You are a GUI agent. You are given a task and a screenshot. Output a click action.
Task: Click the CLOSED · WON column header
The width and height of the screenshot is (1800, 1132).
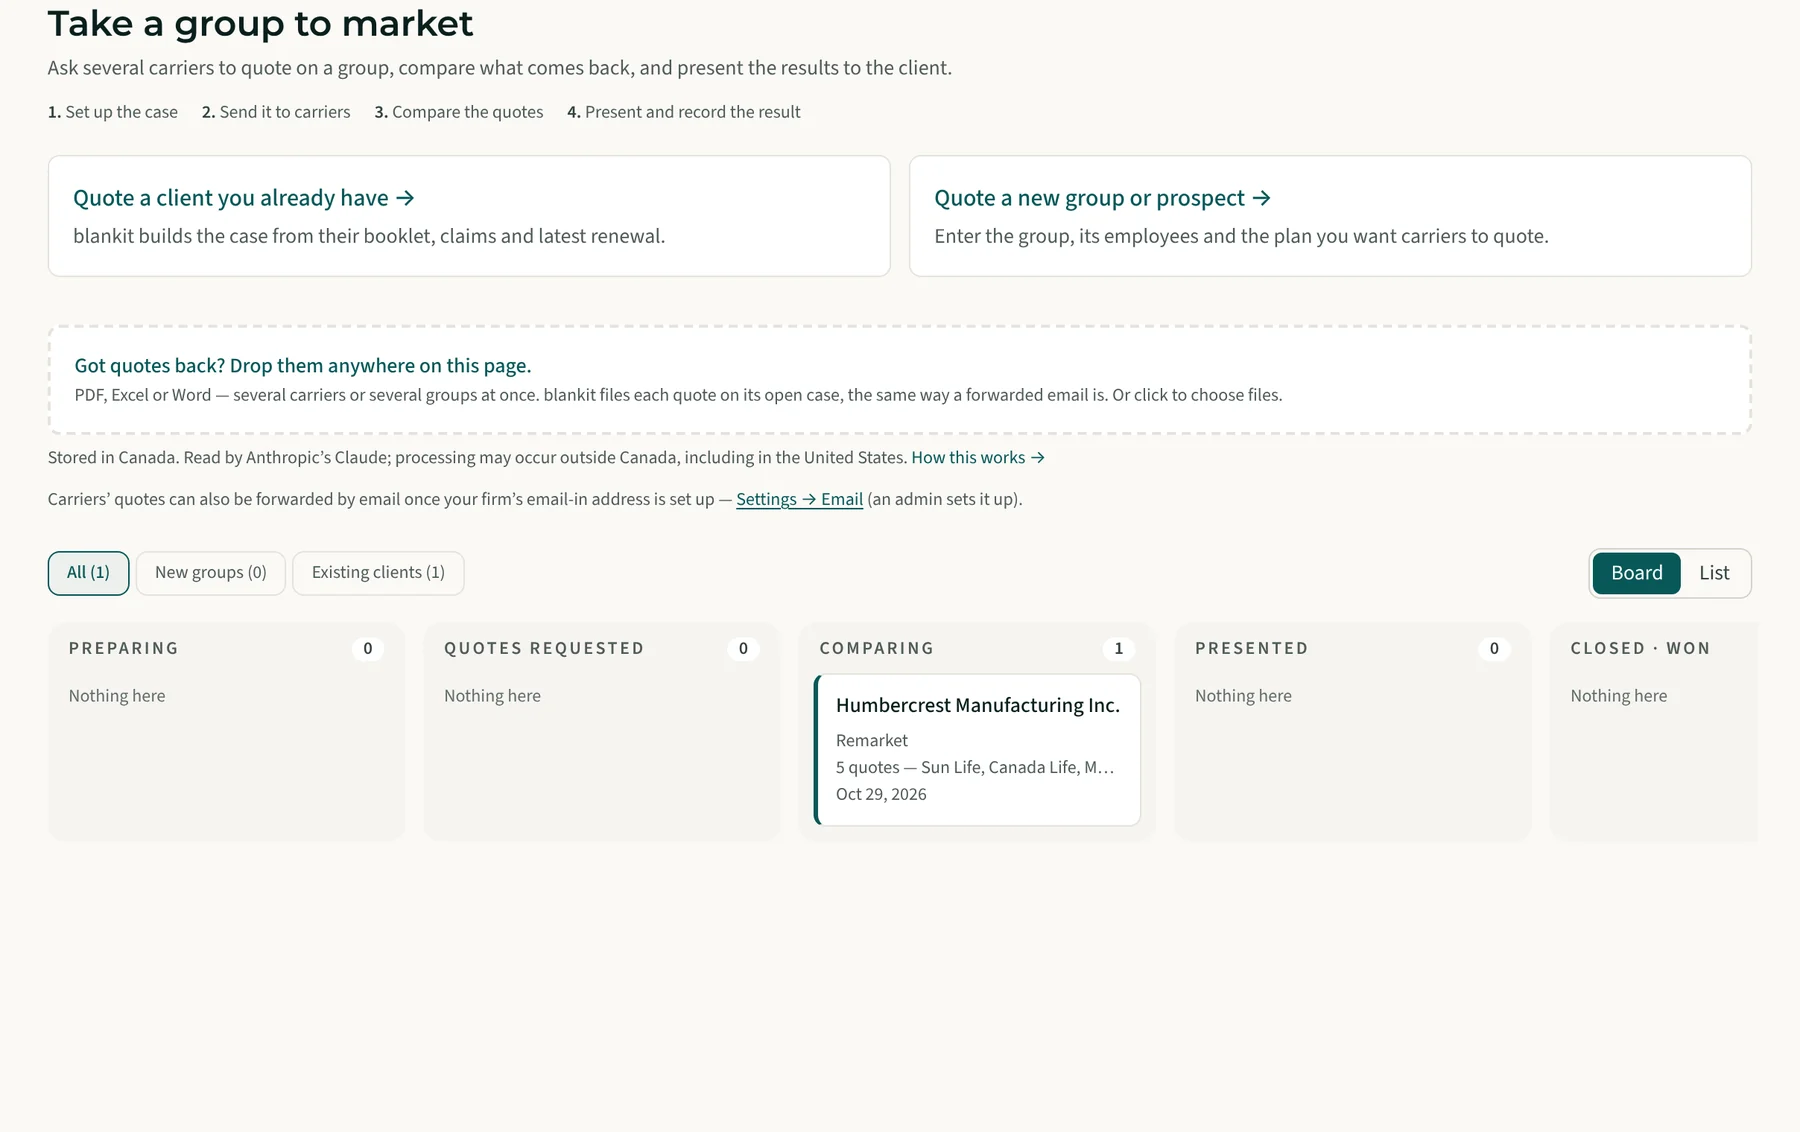point(1640,648)
